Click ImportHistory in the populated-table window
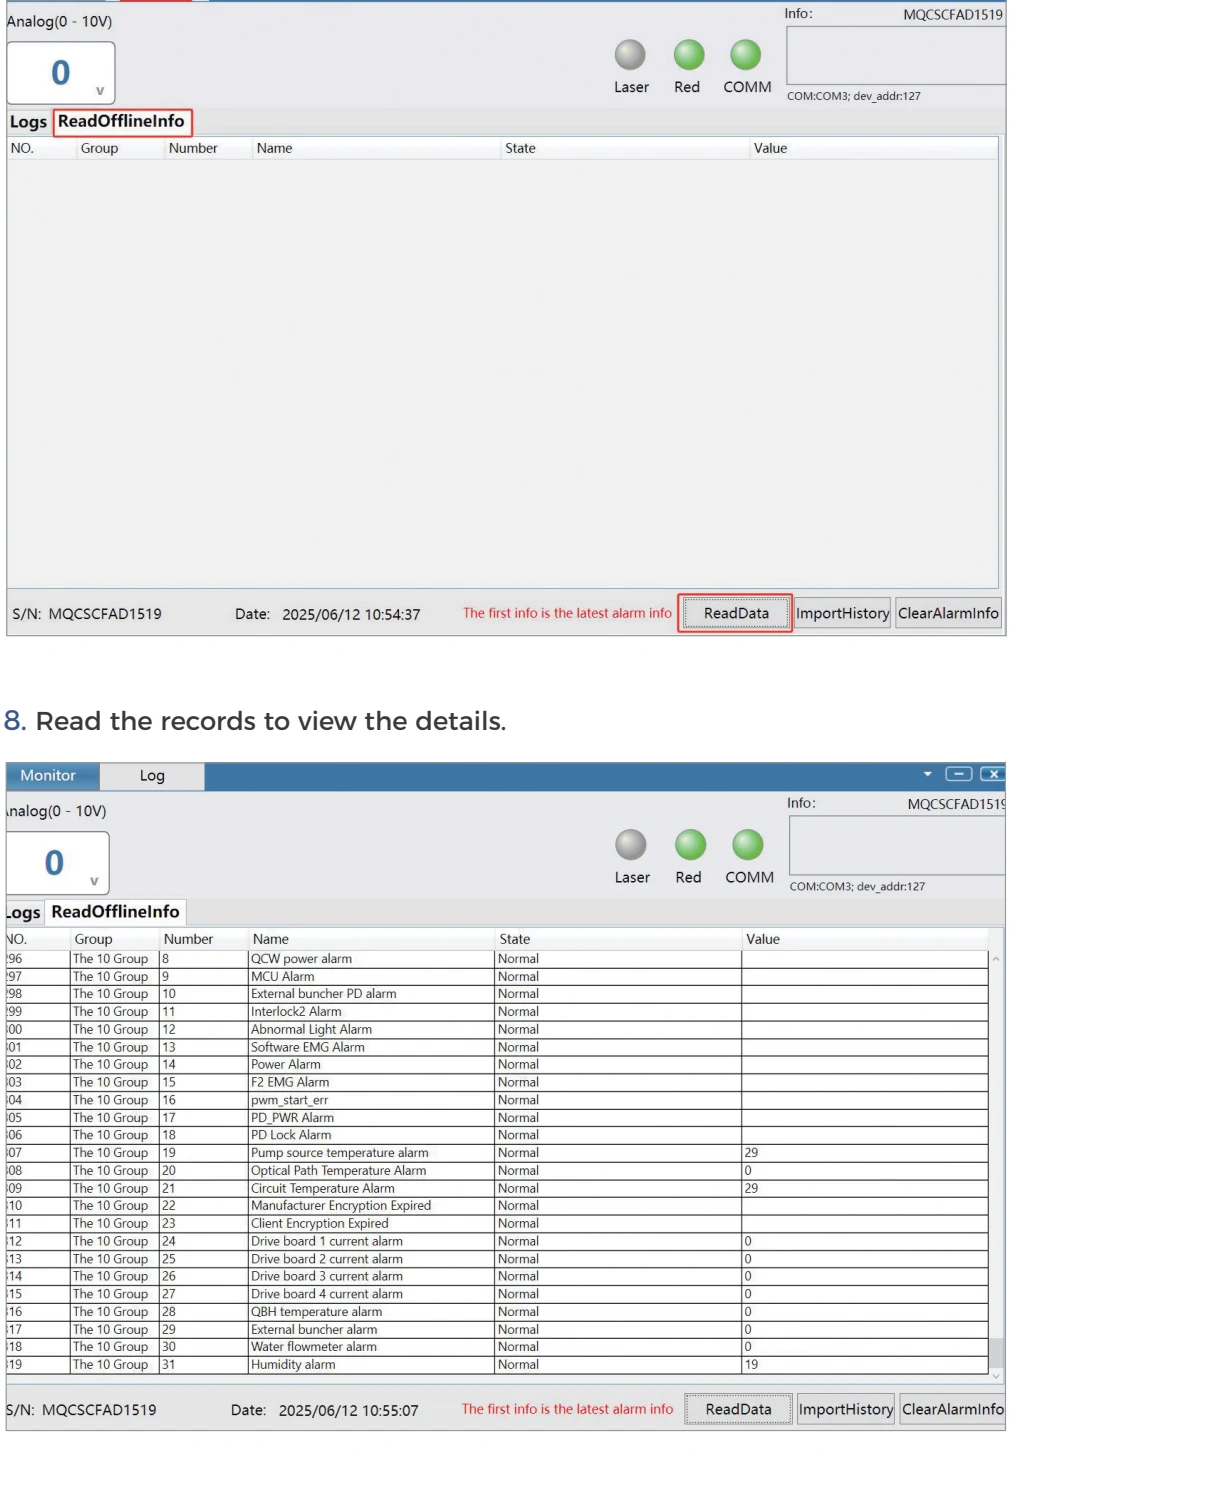The width and height of the screenshot is (1231, 1504). [846, 1409]
